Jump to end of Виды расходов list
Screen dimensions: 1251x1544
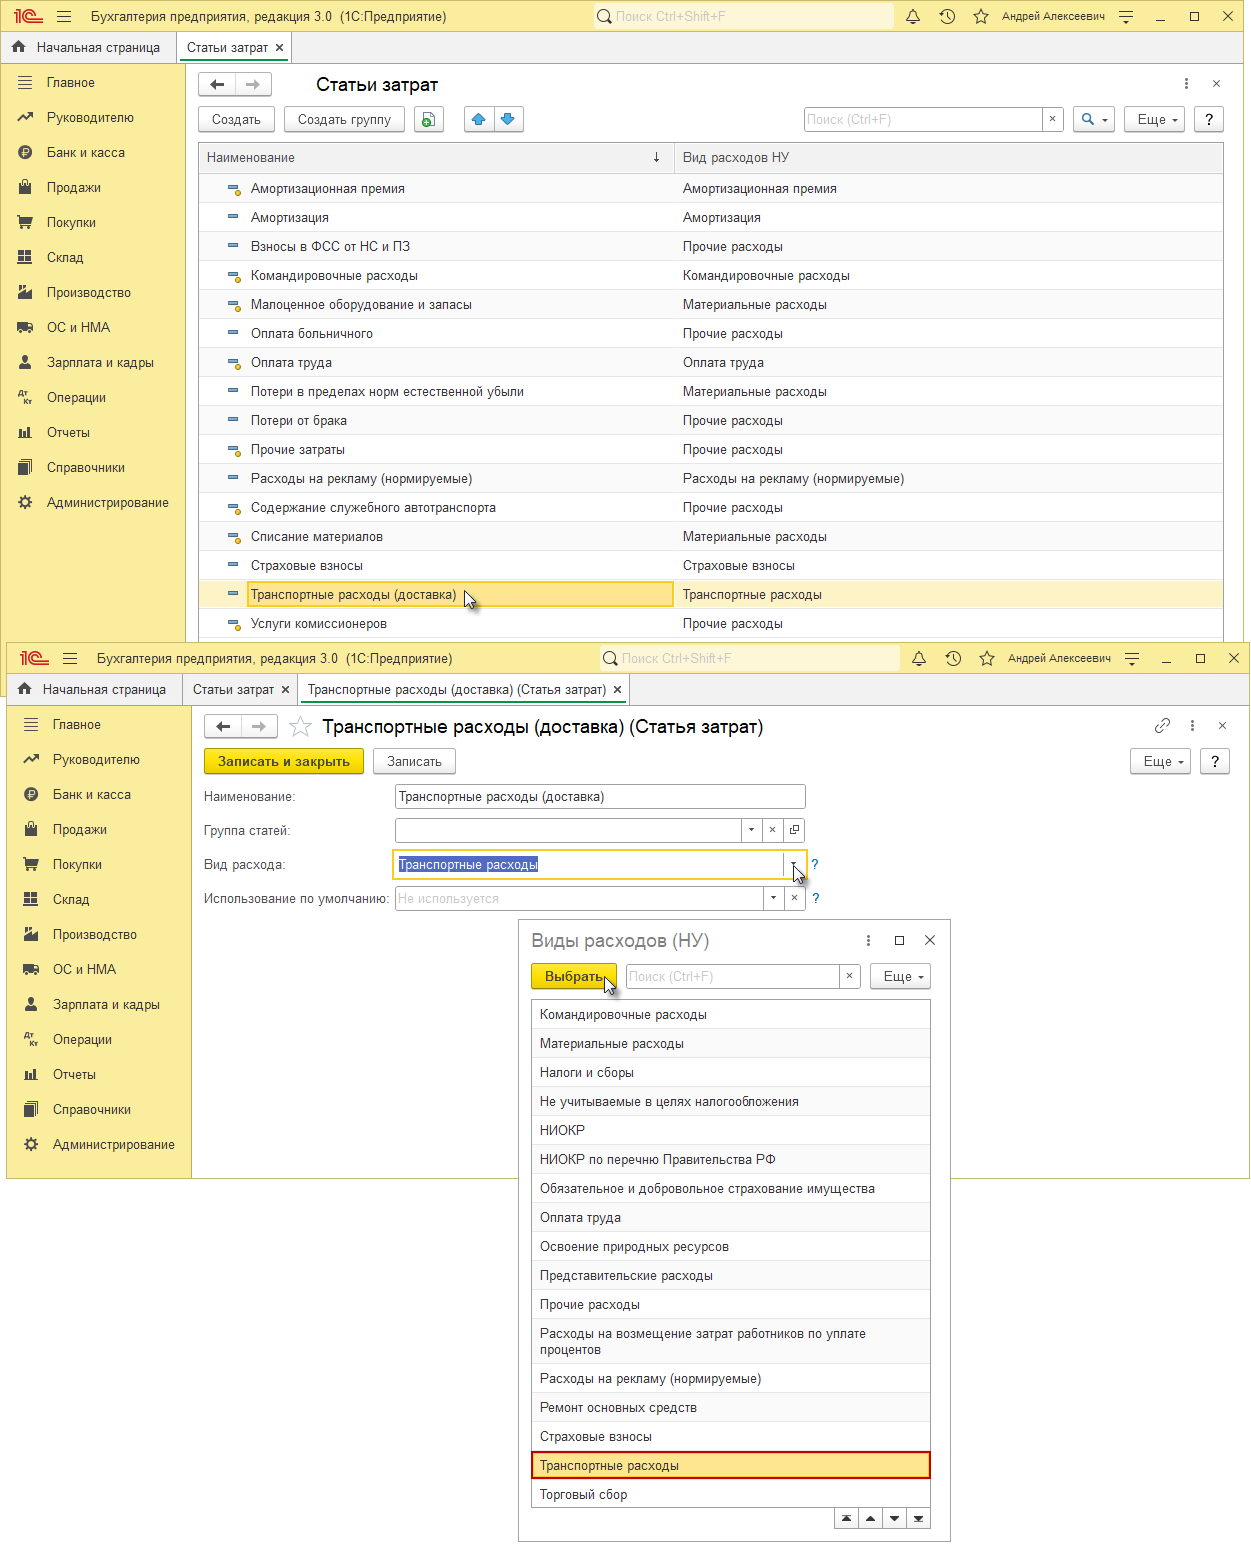(x=918, y=1518)
